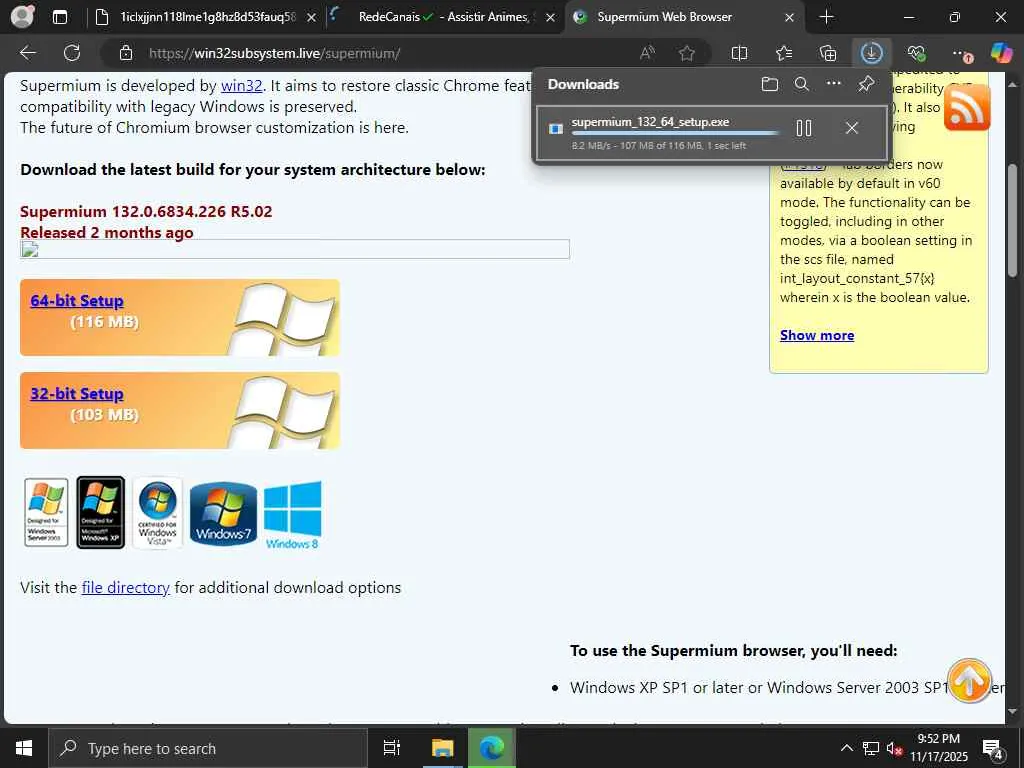Search downloads in the Downloads panel
Viewport: 1024px width, 768px height.
[801, 84]
